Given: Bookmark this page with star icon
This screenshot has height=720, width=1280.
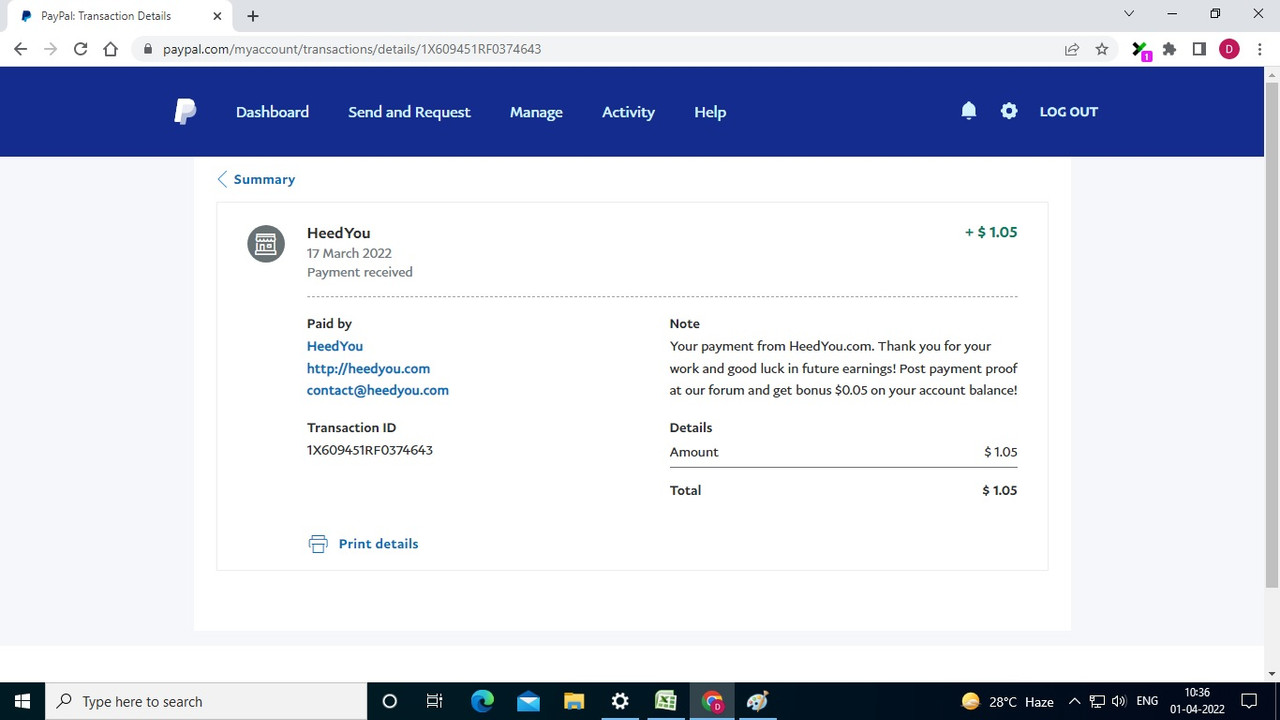Looking at the screenshot, I should click(x=1102, y=49).
